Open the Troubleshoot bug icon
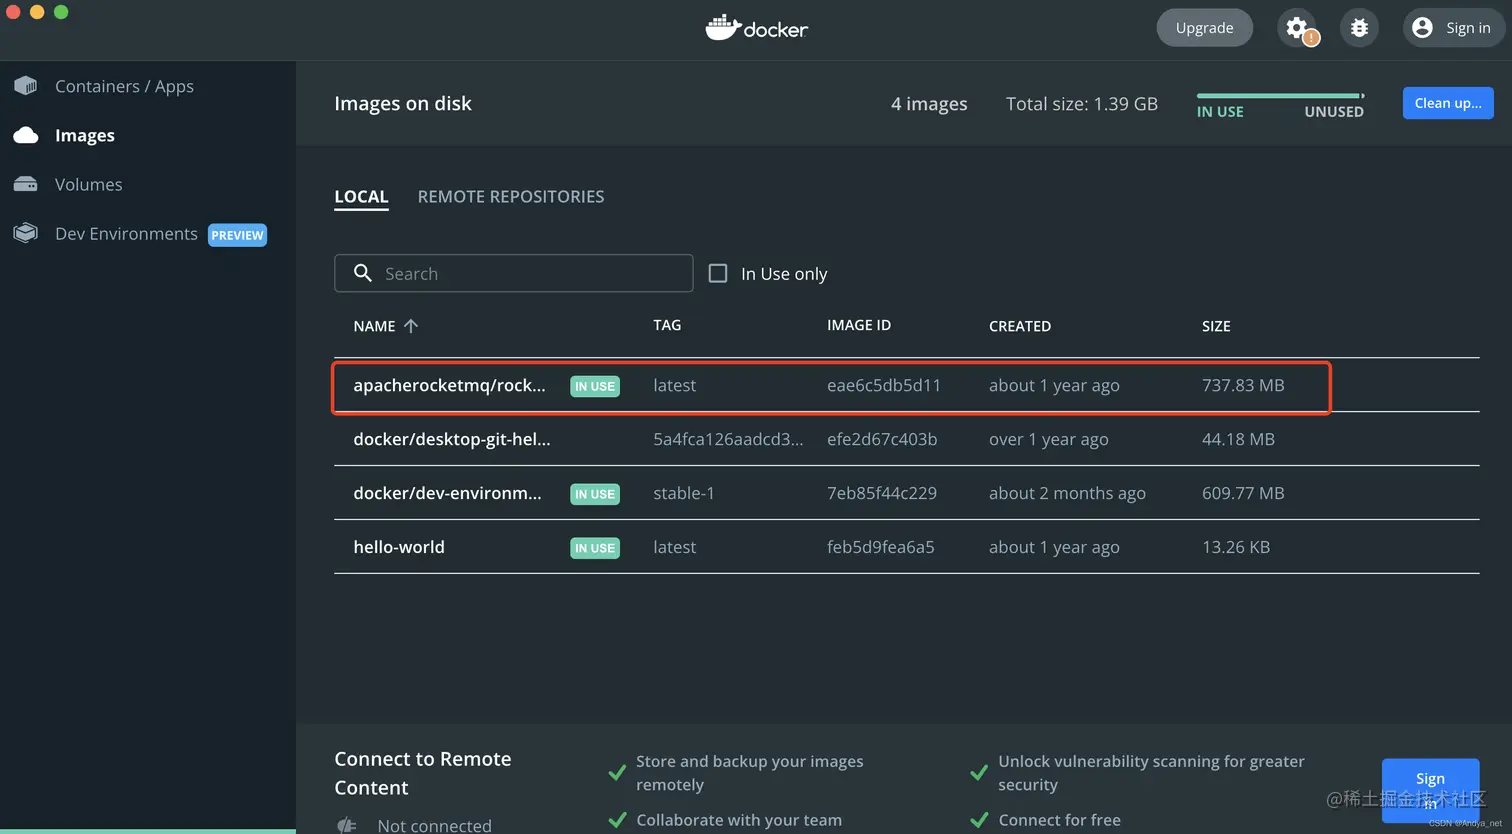The height and width of the screenshot is (834, 1512). coord(1359,27)
